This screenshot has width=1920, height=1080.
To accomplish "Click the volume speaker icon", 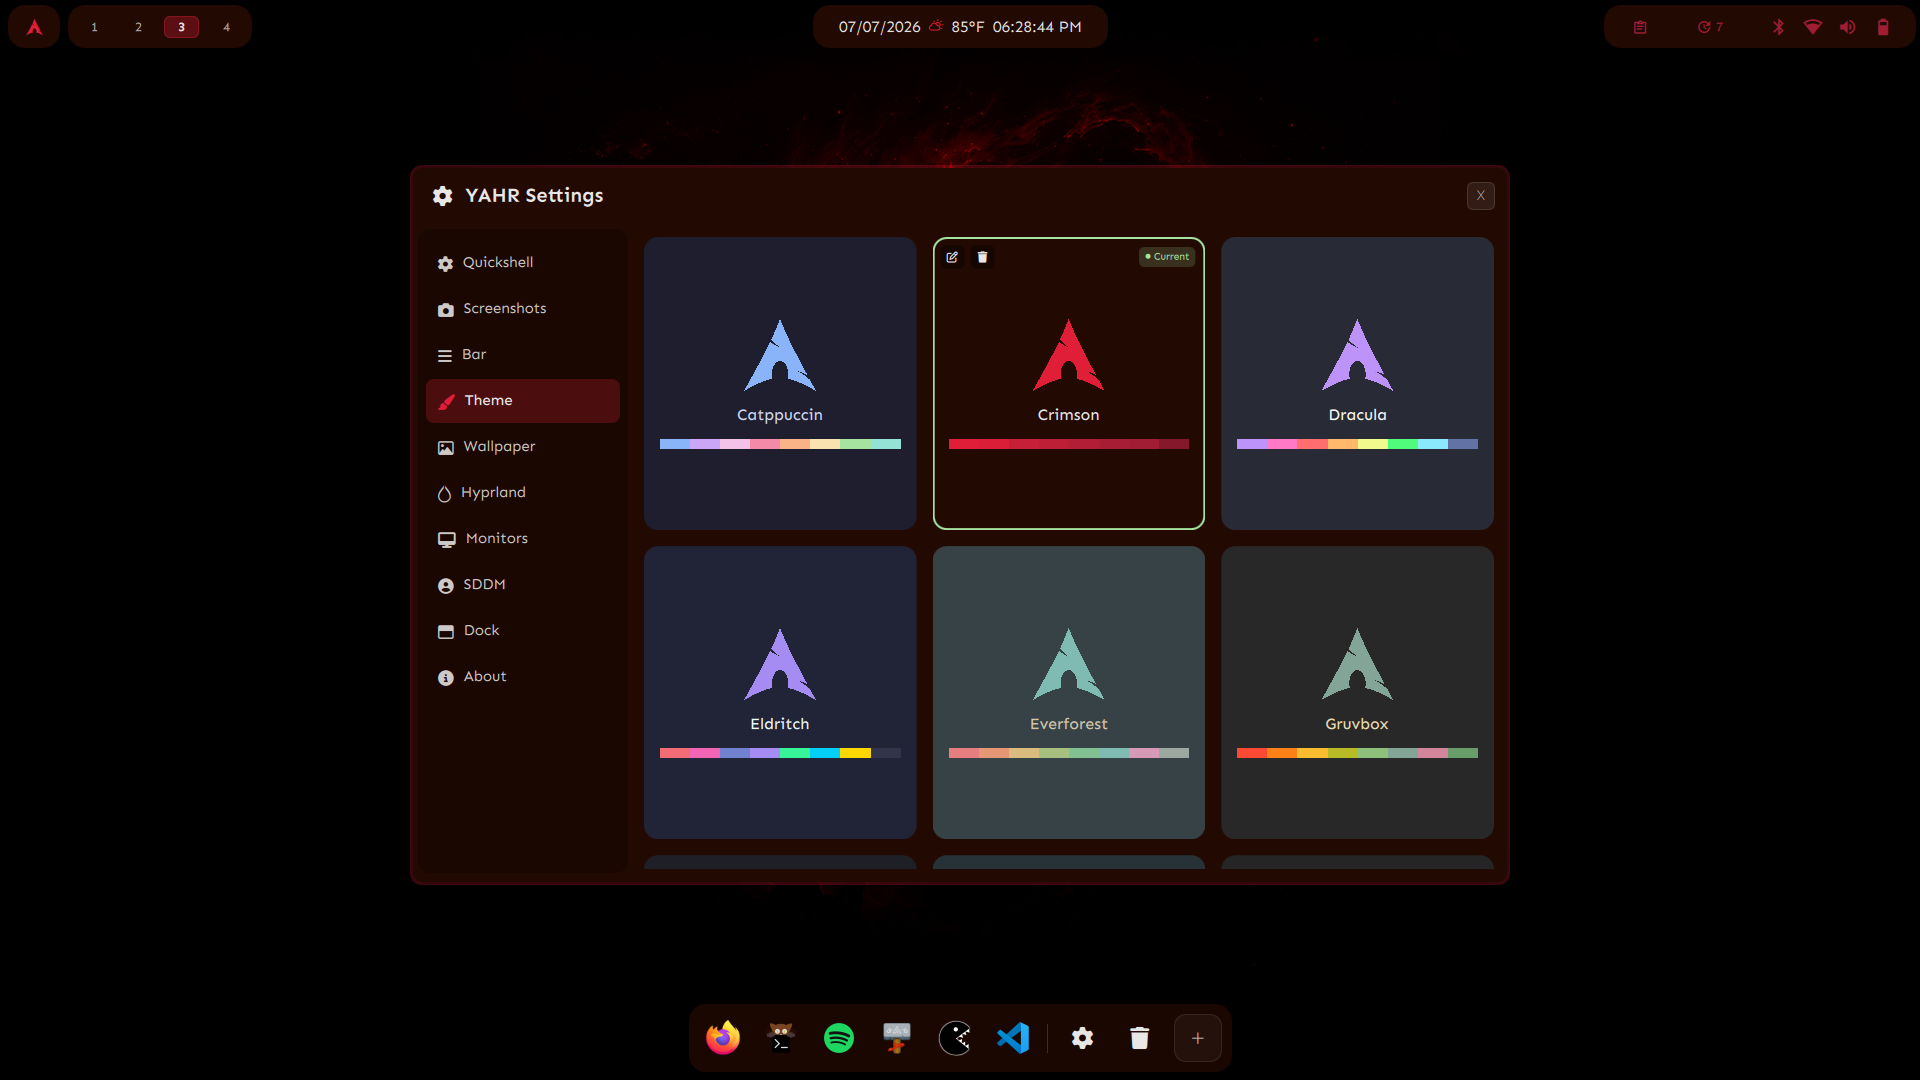I will pyautogui.click(x=1847, y=27).
